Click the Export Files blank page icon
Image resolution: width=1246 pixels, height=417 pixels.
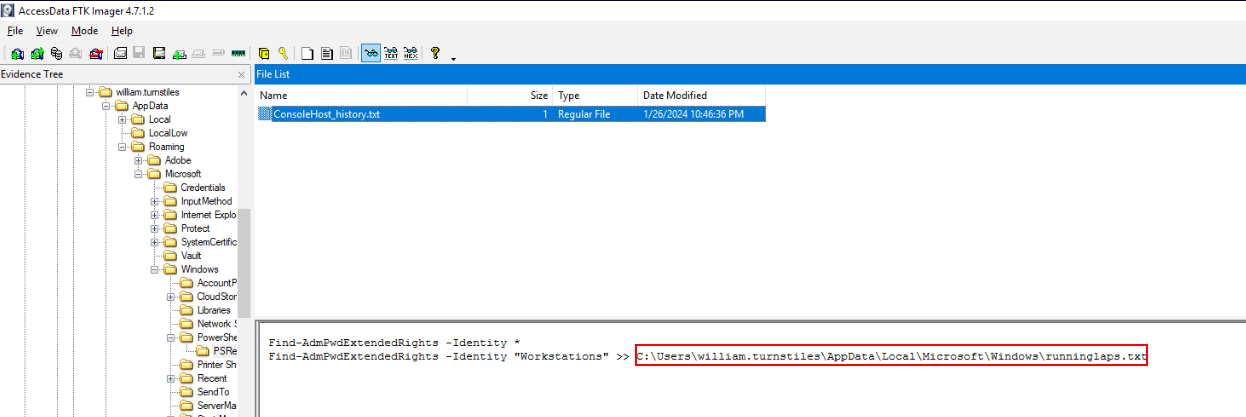click(307, 53)
